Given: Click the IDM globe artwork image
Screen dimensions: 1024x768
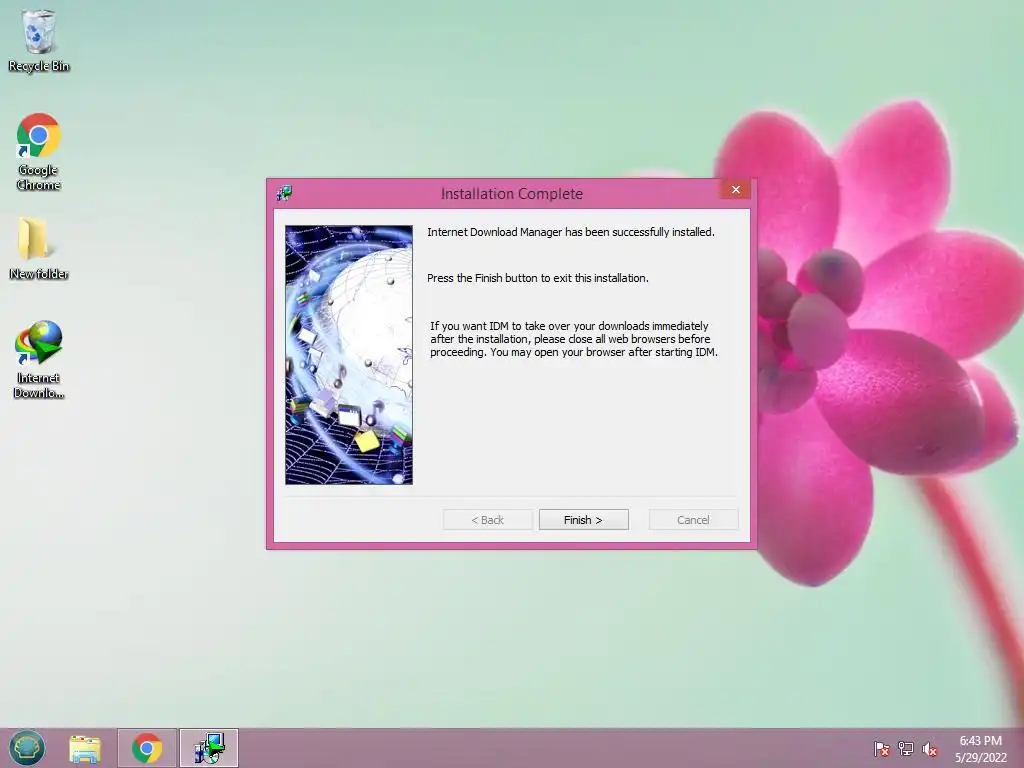Looking at the screenshot, I should pyautogui.click(x=349, y=355).
